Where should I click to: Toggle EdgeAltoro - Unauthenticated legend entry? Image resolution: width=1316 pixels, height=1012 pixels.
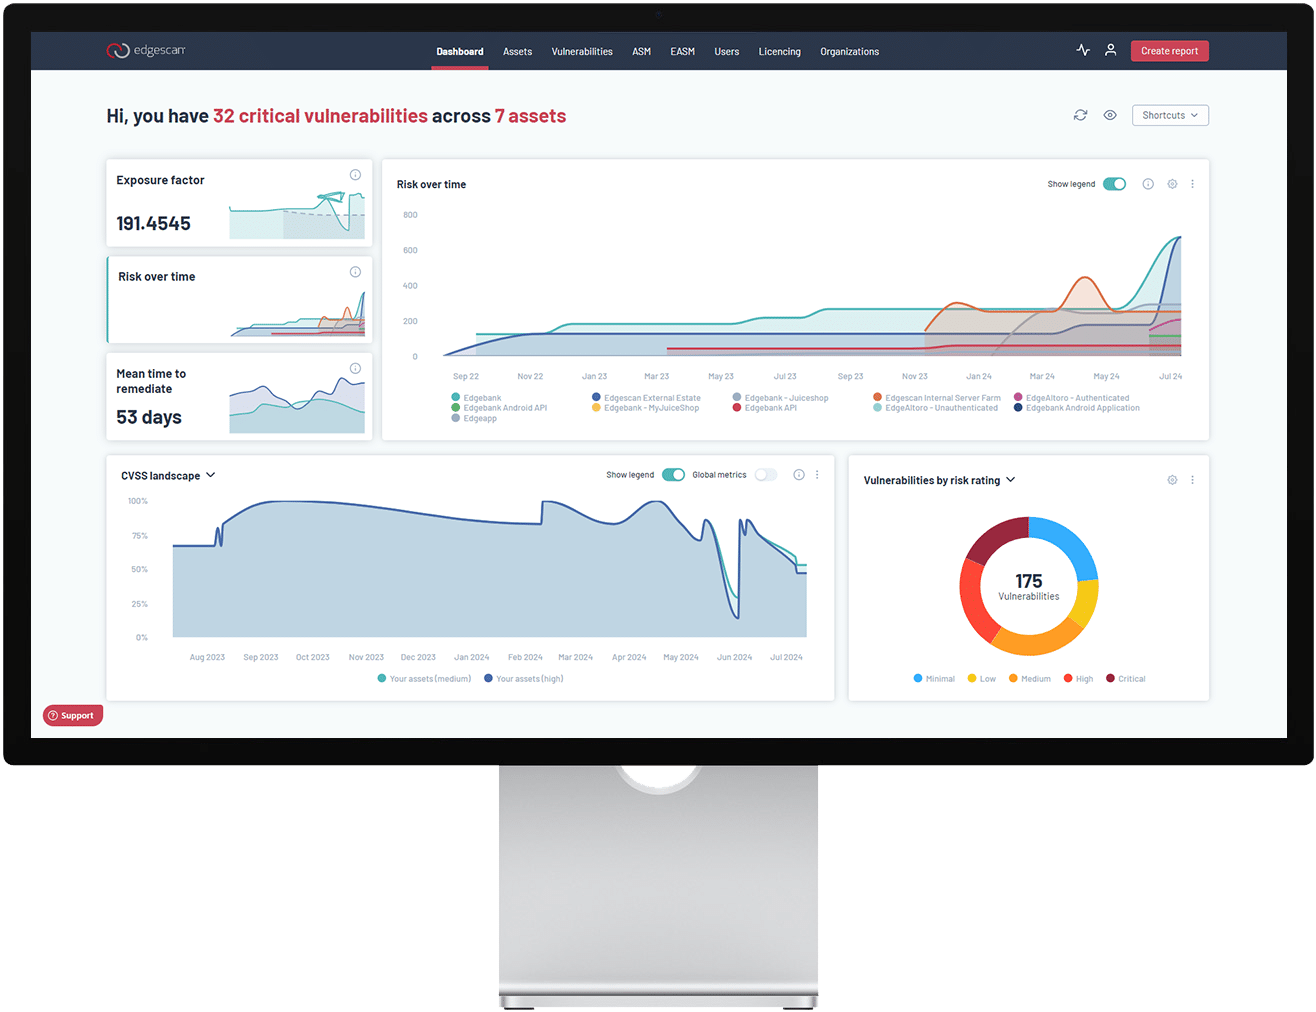point(935,408)
